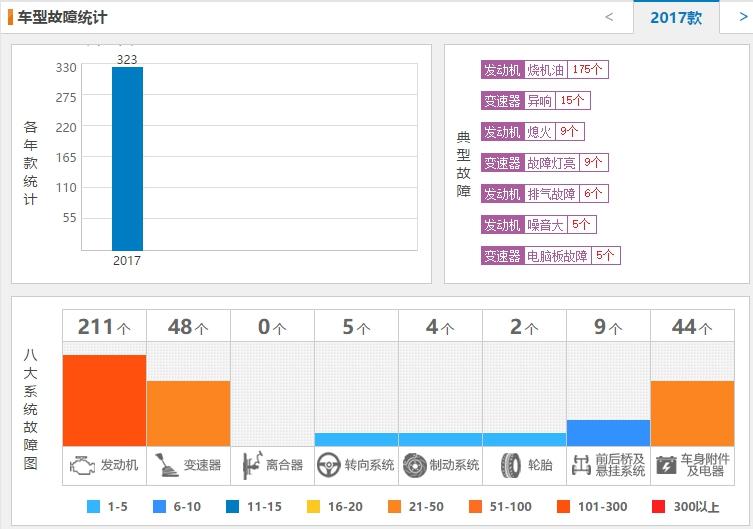
Task: Go to previous model year arrow
Action: (609, 17)
